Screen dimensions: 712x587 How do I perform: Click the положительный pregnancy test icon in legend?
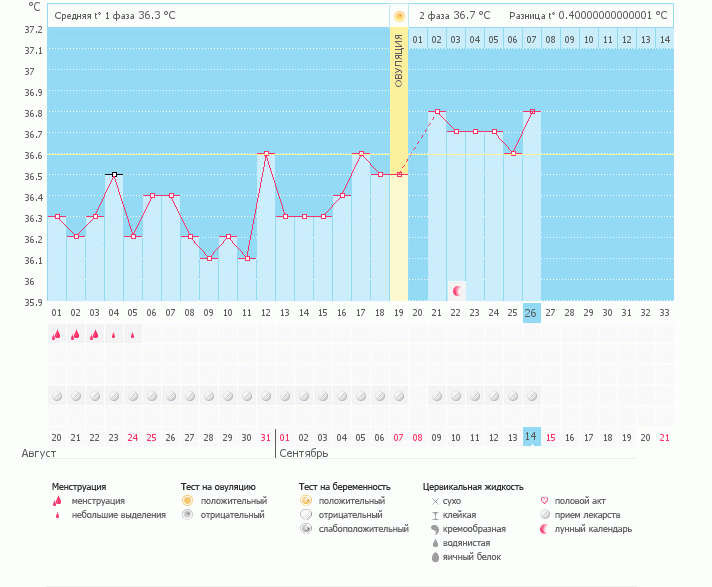pyautogui.click(x=306, y=500)
